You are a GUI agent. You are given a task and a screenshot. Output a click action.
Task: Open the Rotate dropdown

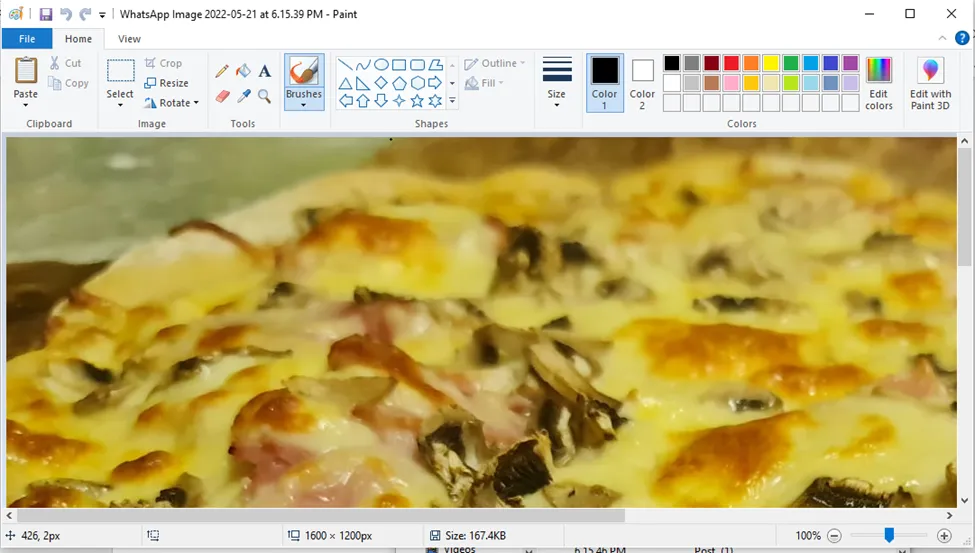[x=172, y=103]
